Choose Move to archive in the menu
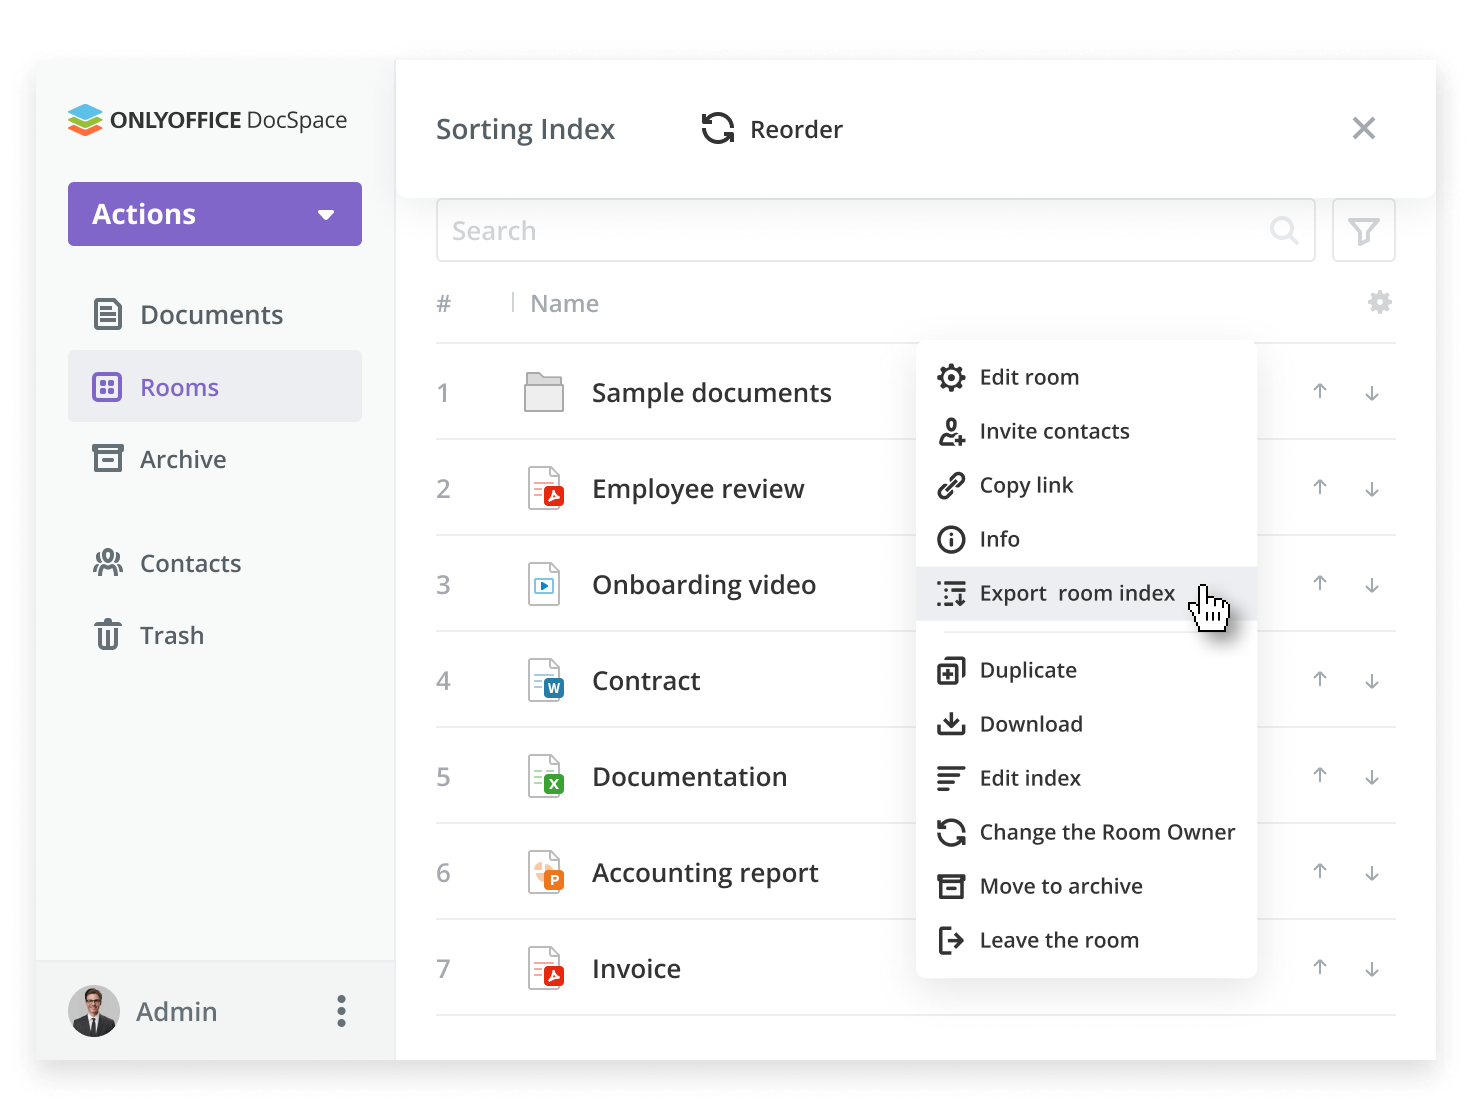1472x1120 pixels. point(1060,886)
